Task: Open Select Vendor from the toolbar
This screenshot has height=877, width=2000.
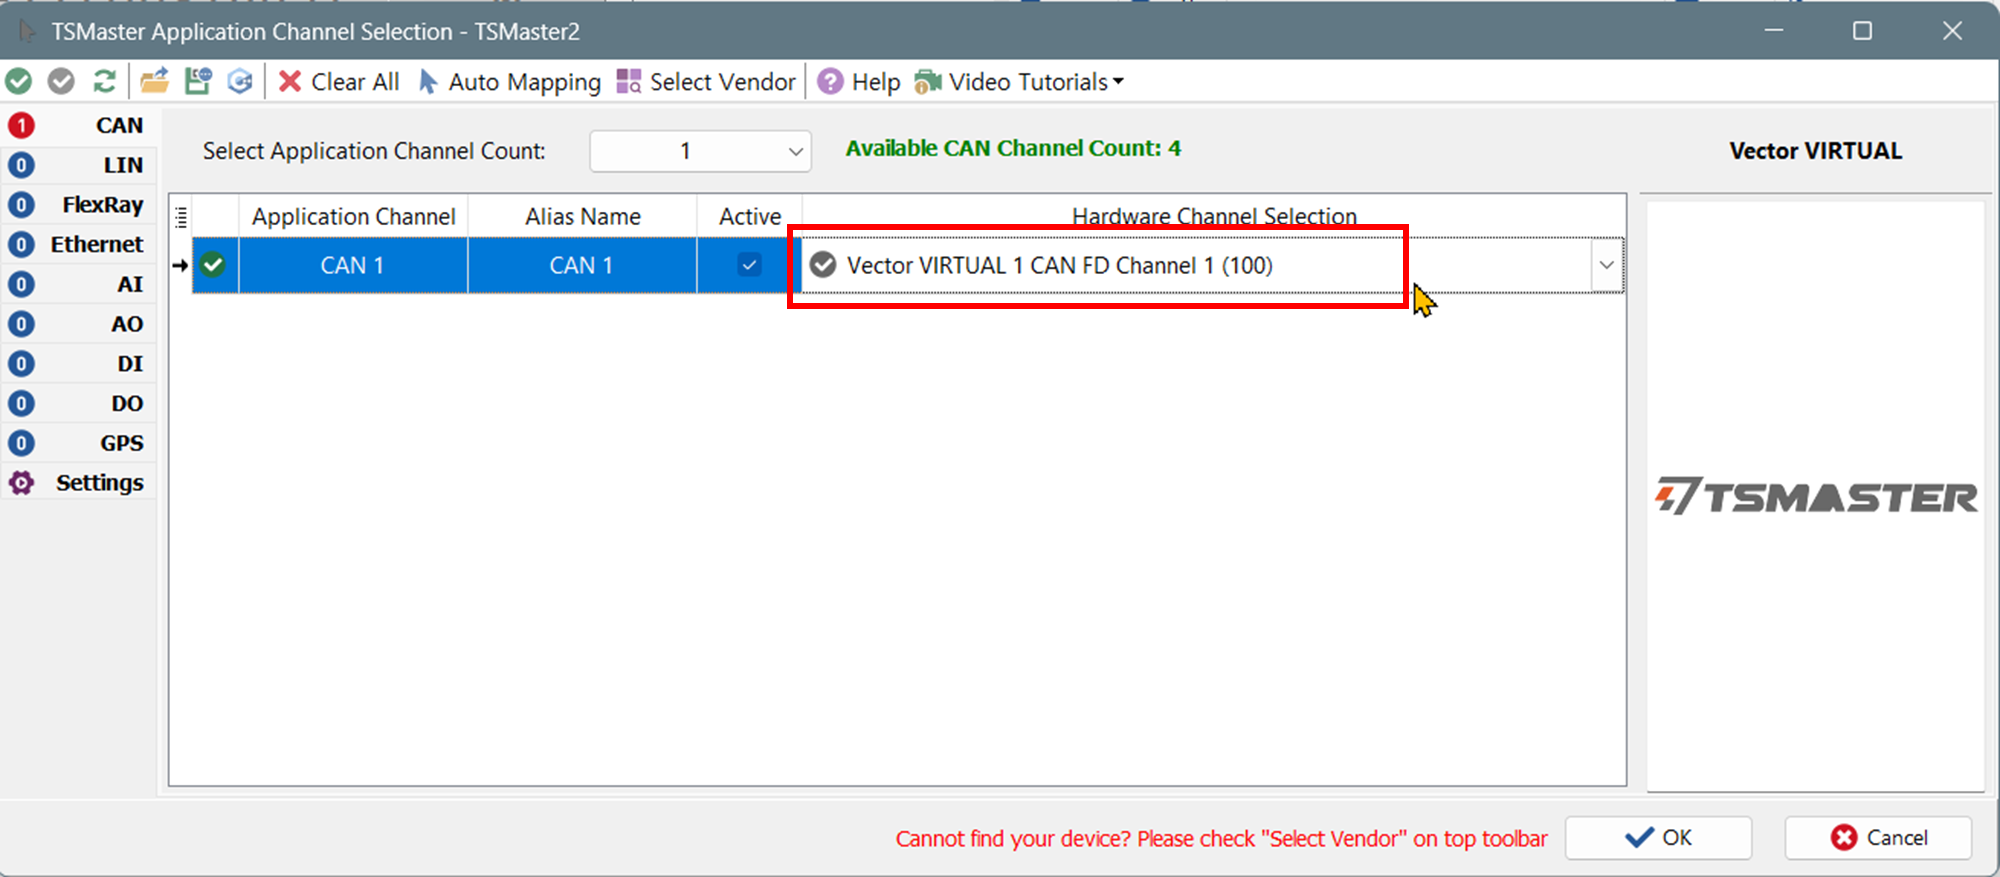Action: tap(706, 82)
